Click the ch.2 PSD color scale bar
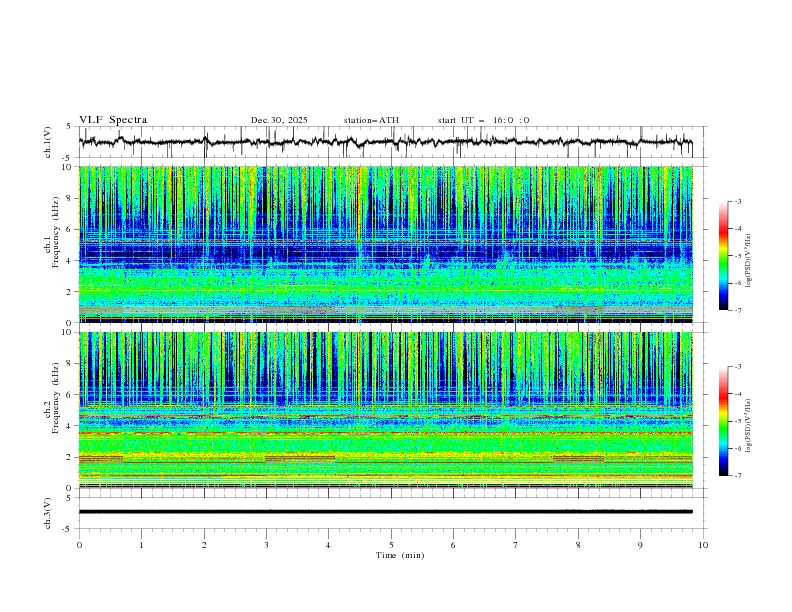This screenshot has height=612, width=792. click(x=723, y=421)
